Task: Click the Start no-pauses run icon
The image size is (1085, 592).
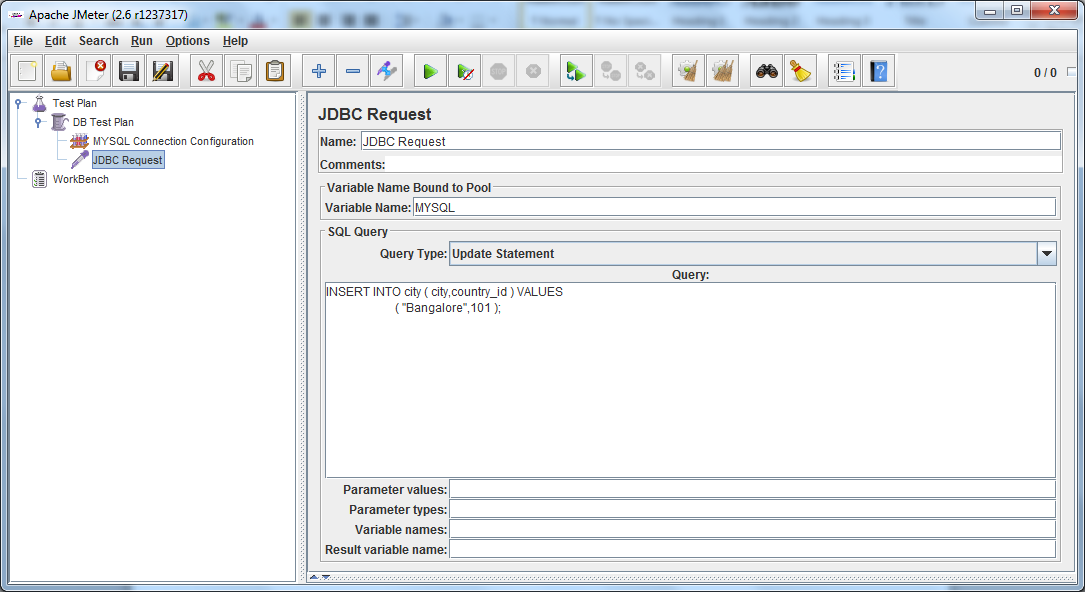Action: coord(465,70)
